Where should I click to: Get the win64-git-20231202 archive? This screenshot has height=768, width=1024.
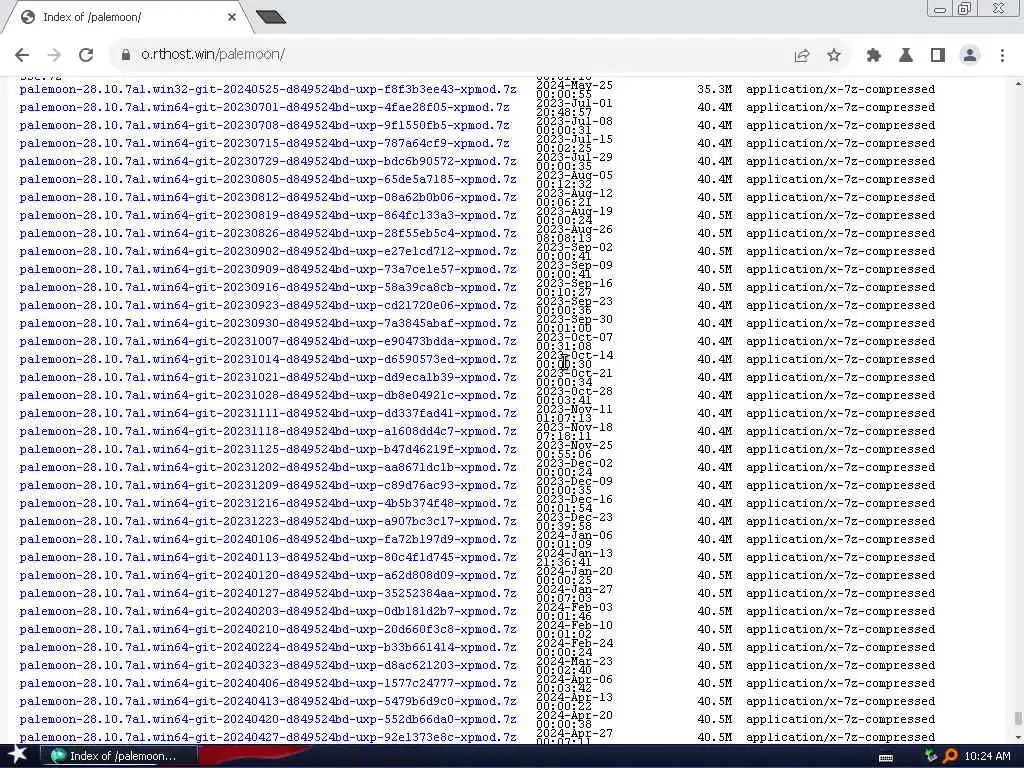[268, 467]
